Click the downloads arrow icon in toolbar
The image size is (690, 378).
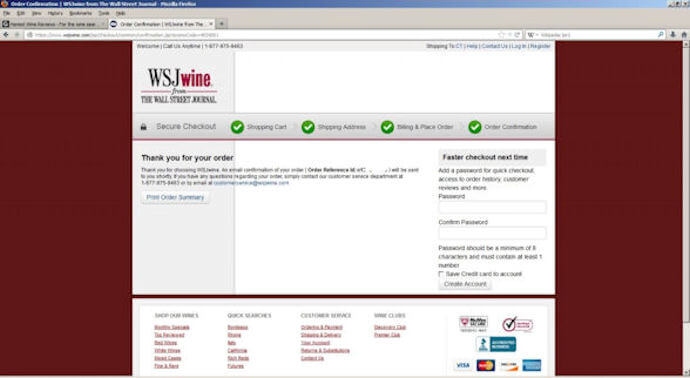point(672,35)
